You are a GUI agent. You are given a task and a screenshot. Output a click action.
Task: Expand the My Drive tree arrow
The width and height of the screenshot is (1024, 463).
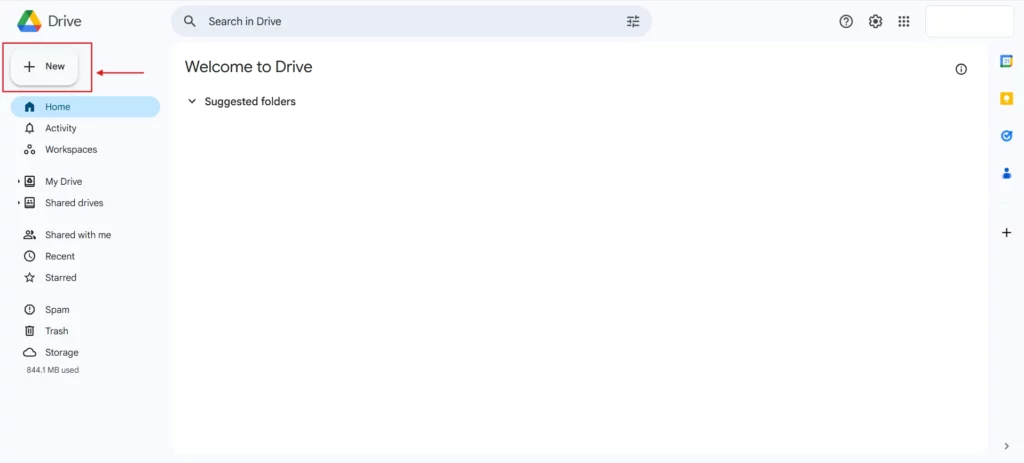pyautogui.click(x=18, y=182)
